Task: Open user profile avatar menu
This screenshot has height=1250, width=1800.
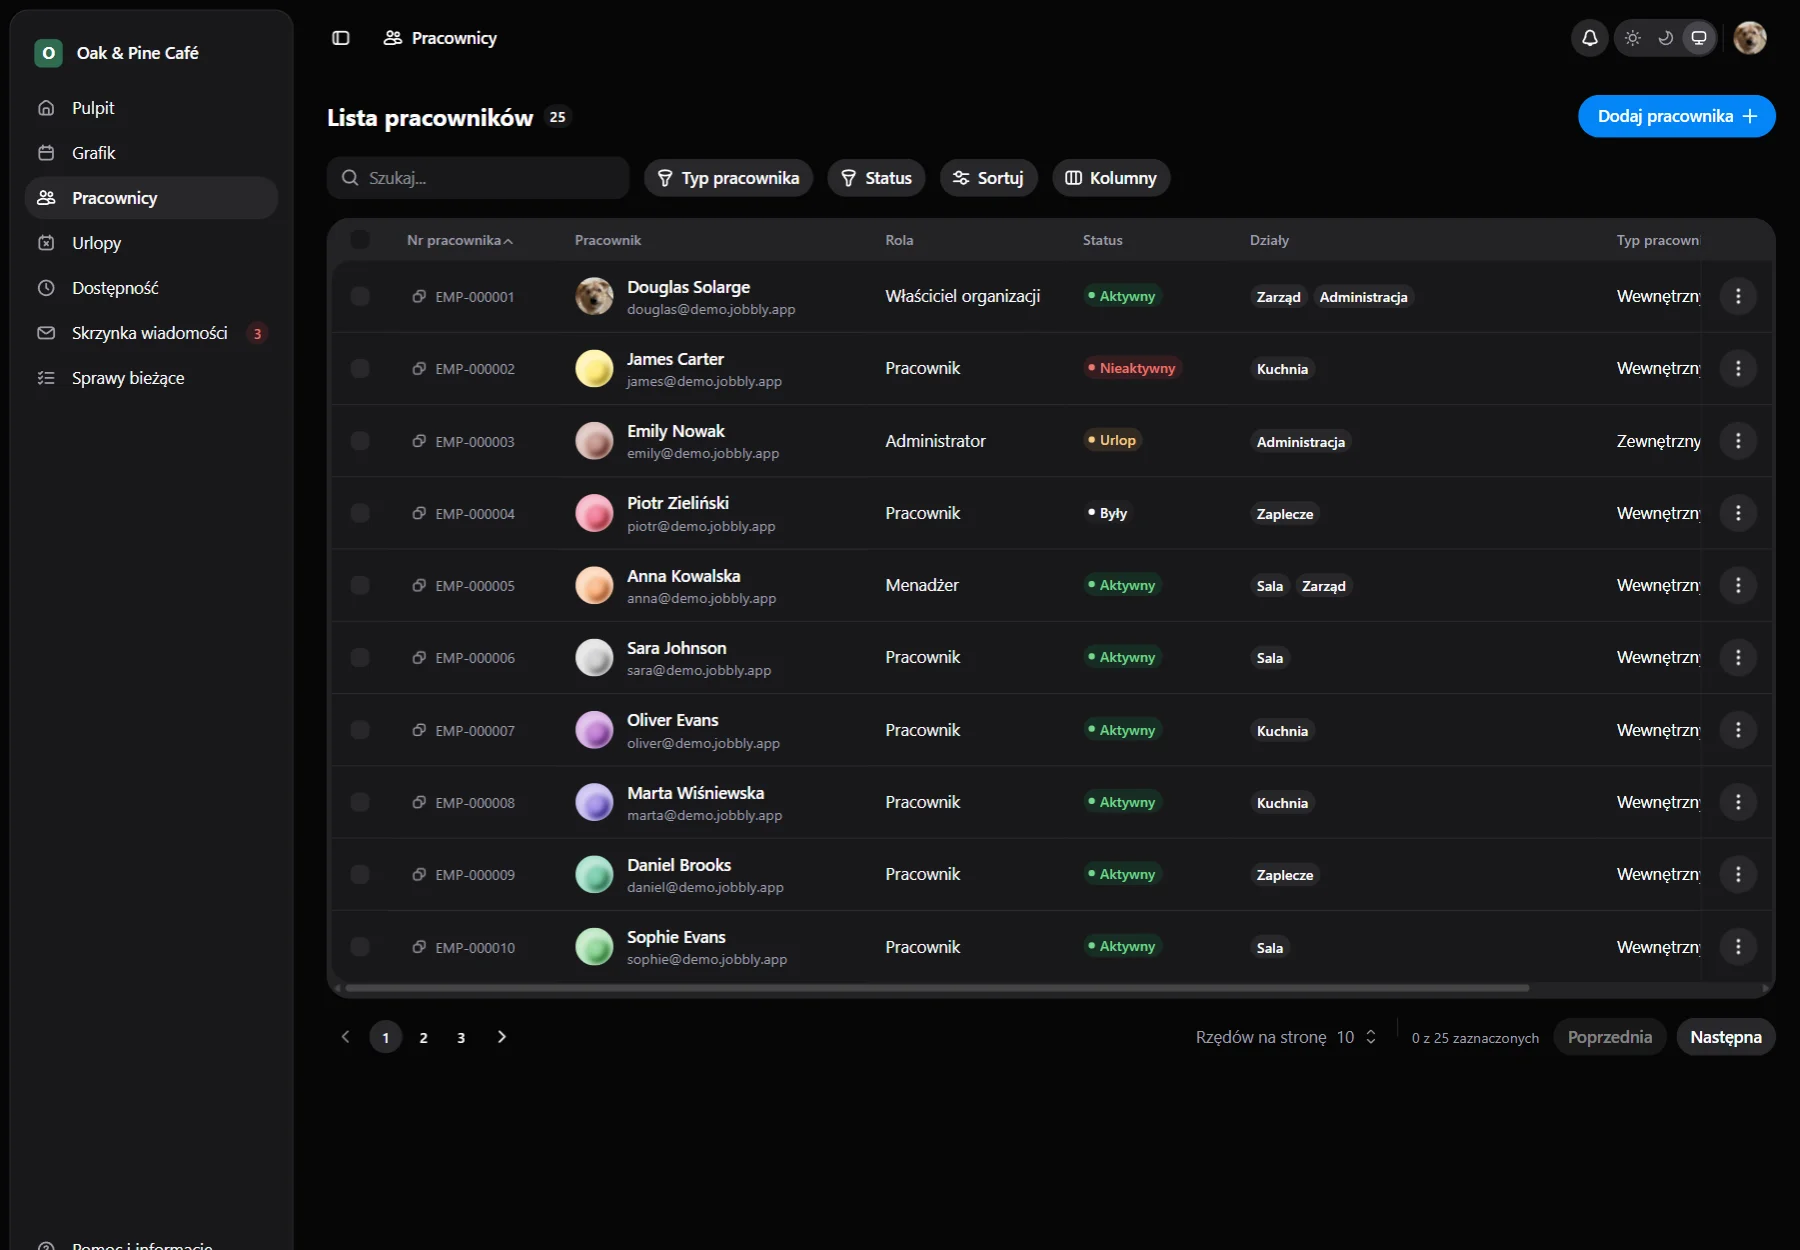Action: (x=1750, y=38)
